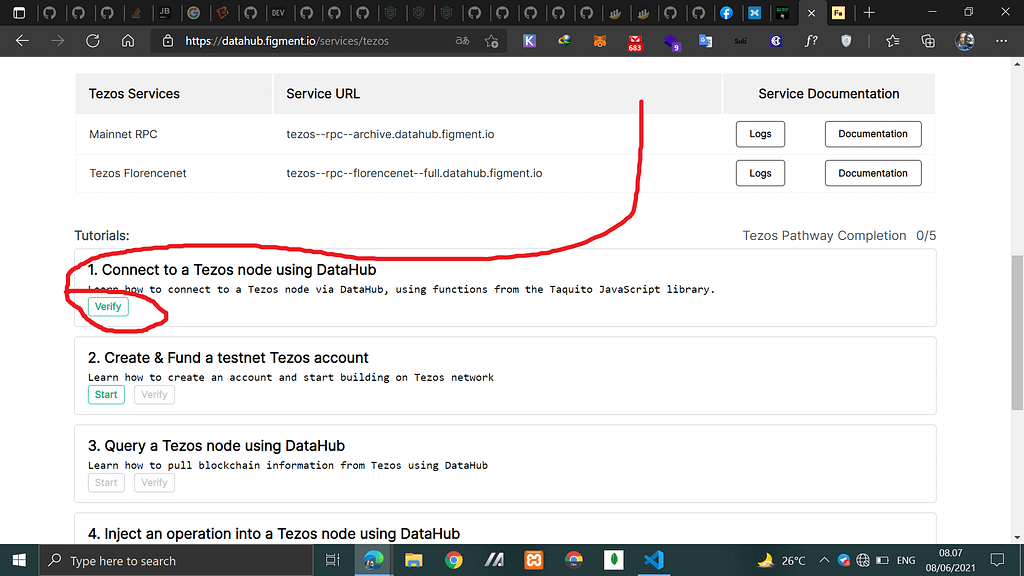The height and width of the screenshot is (576, 1024).
Task: Open XAMPP from the taskbar
Action: coord(534,560)
